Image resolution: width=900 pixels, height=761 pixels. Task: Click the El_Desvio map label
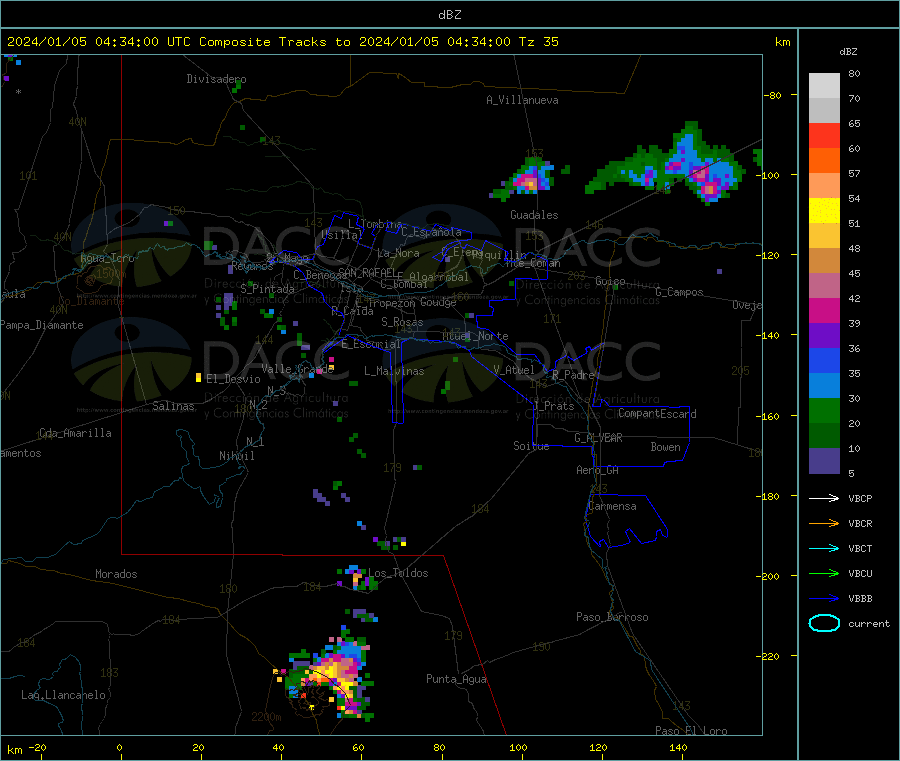[x=233, y=379]
